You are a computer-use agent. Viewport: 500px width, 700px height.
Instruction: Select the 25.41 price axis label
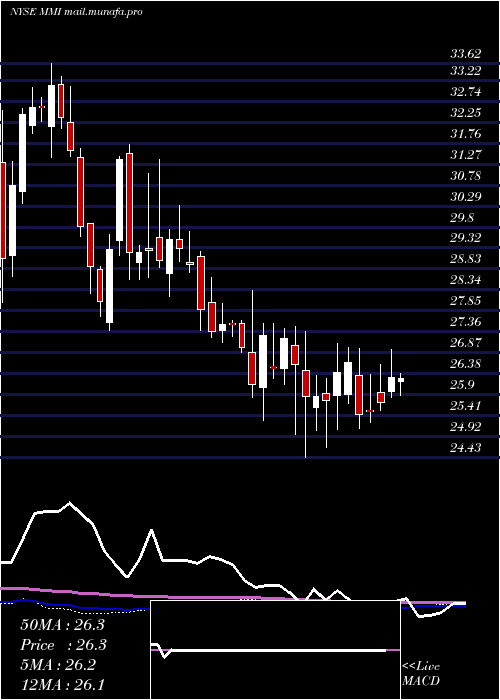(x=466, y=406)
